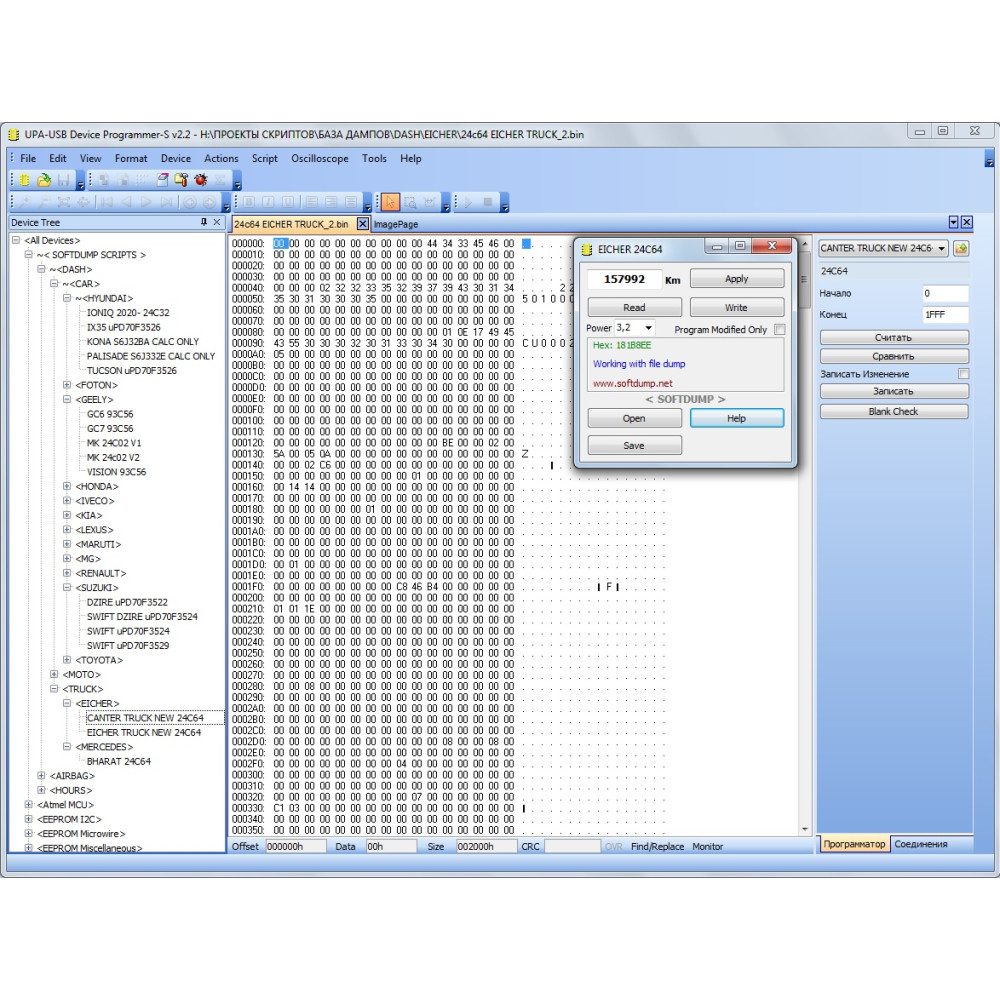Select IONIQ 2020- 24C32 tree item
This screenshot has height=1000, width=1000.
128,312
